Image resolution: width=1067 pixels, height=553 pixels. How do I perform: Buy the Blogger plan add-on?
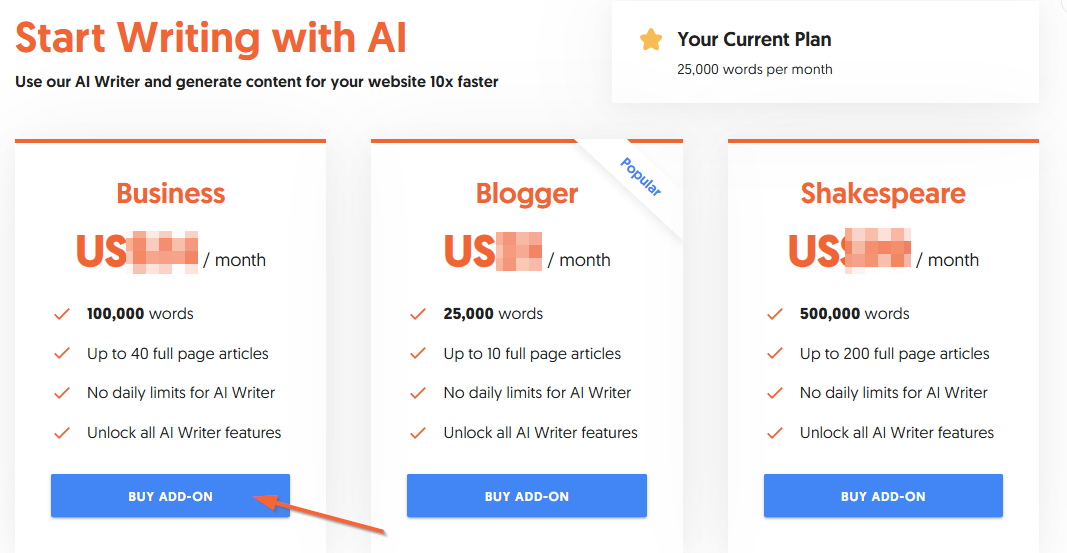[x=526, y=496]
